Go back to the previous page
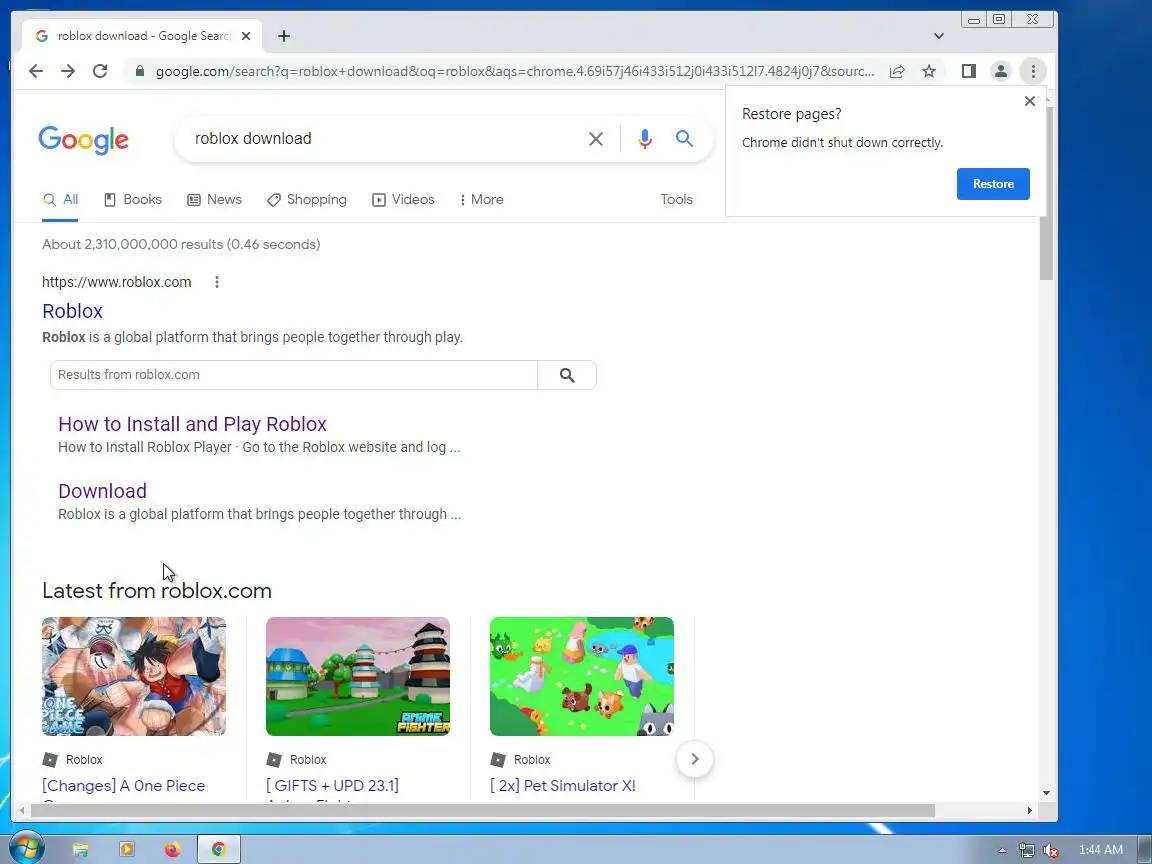1152x864 pixels. (x=35, y=71)
